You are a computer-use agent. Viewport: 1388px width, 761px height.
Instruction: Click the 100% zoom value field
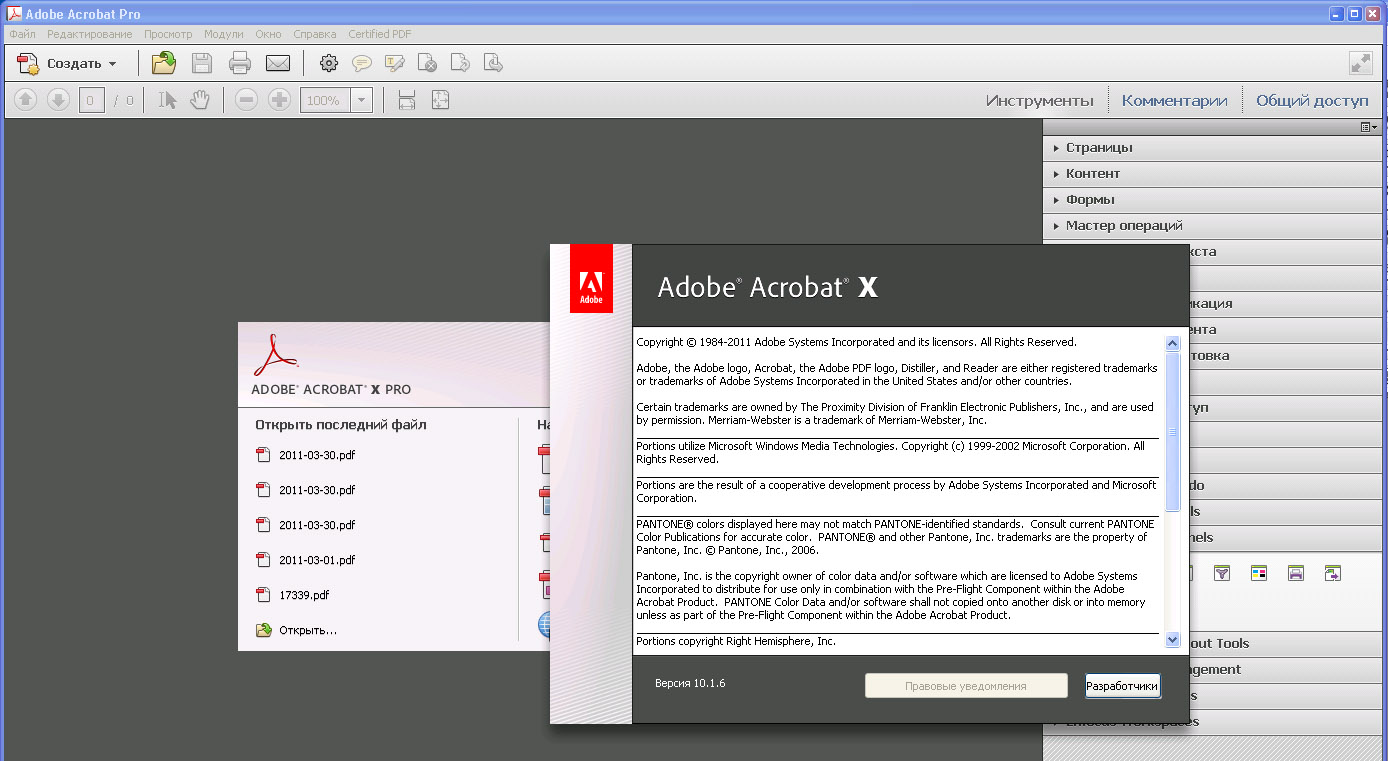(x=325, y=100)
